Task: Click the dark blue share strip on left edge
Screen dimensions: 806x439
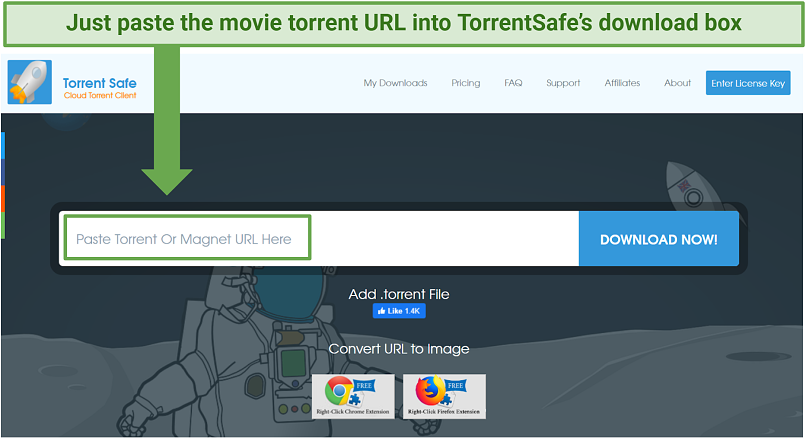Action: pos(3,172)
